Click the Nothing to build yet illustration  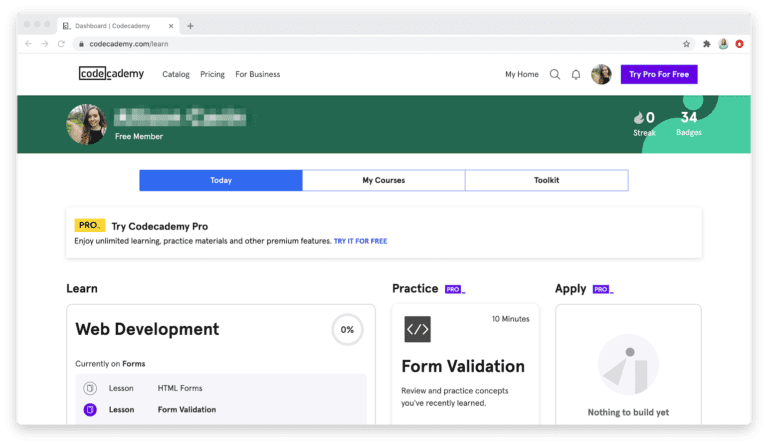[628, 365]
